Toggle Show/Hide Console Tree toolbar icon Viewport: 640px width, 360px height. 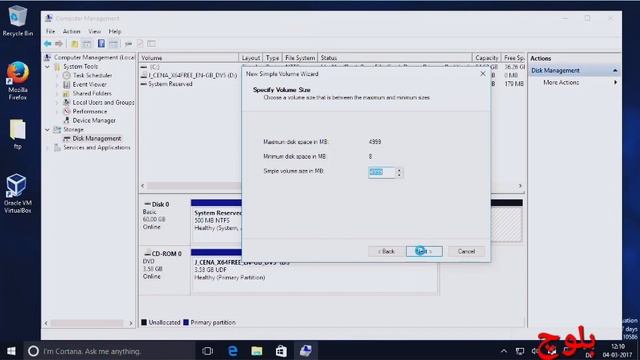point(87,44)
